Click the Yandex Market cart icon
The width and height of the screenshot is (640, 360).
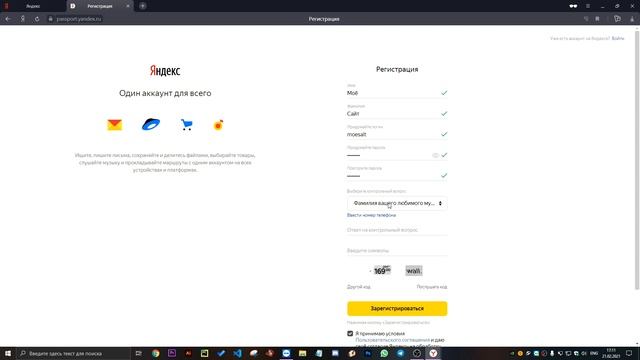click(x=187, y=125)
